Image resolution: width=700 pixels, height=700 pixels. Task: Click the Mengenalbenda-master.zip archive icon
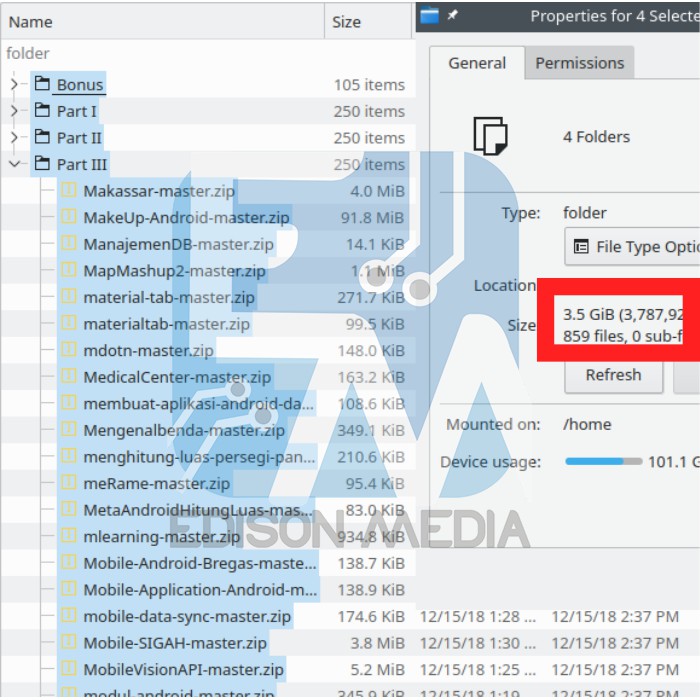point(69,429)
